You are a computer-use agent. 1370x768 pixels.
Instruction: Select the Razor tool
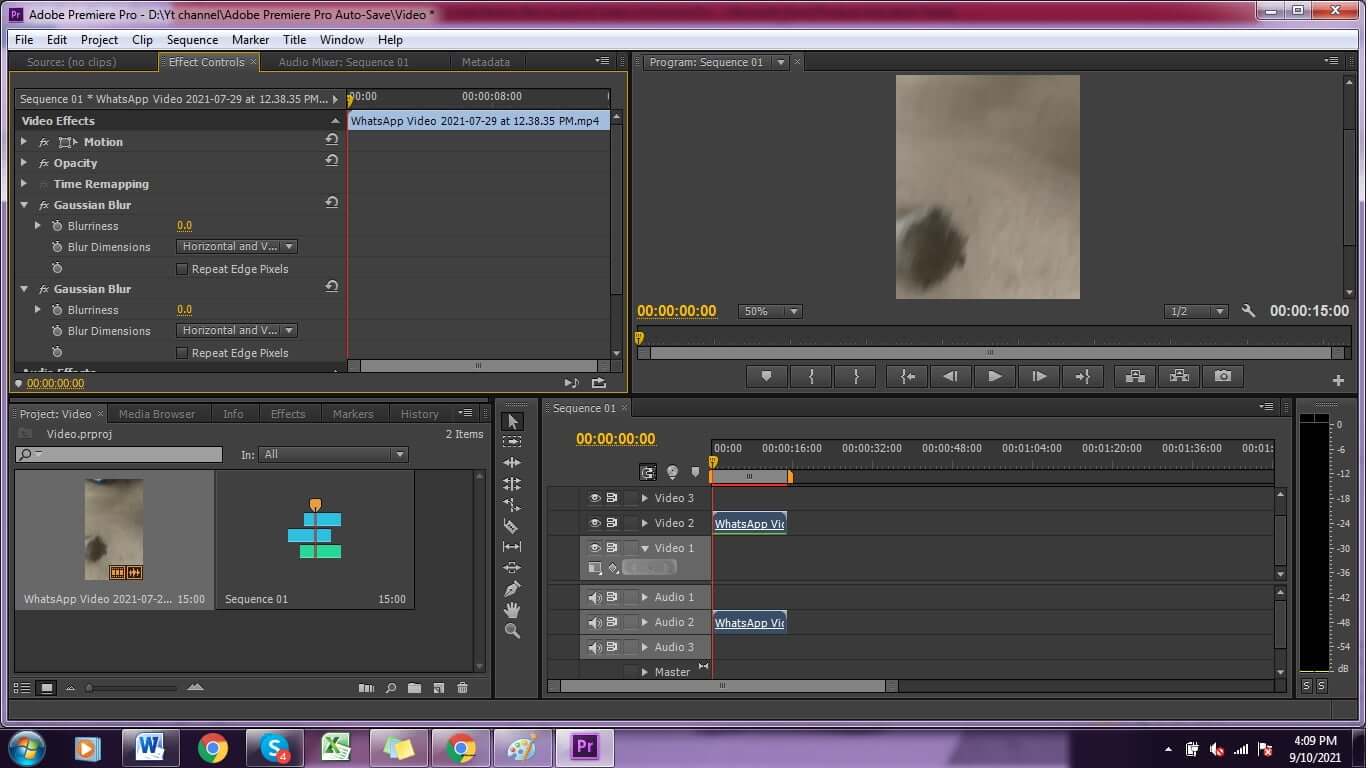[512, 525]
